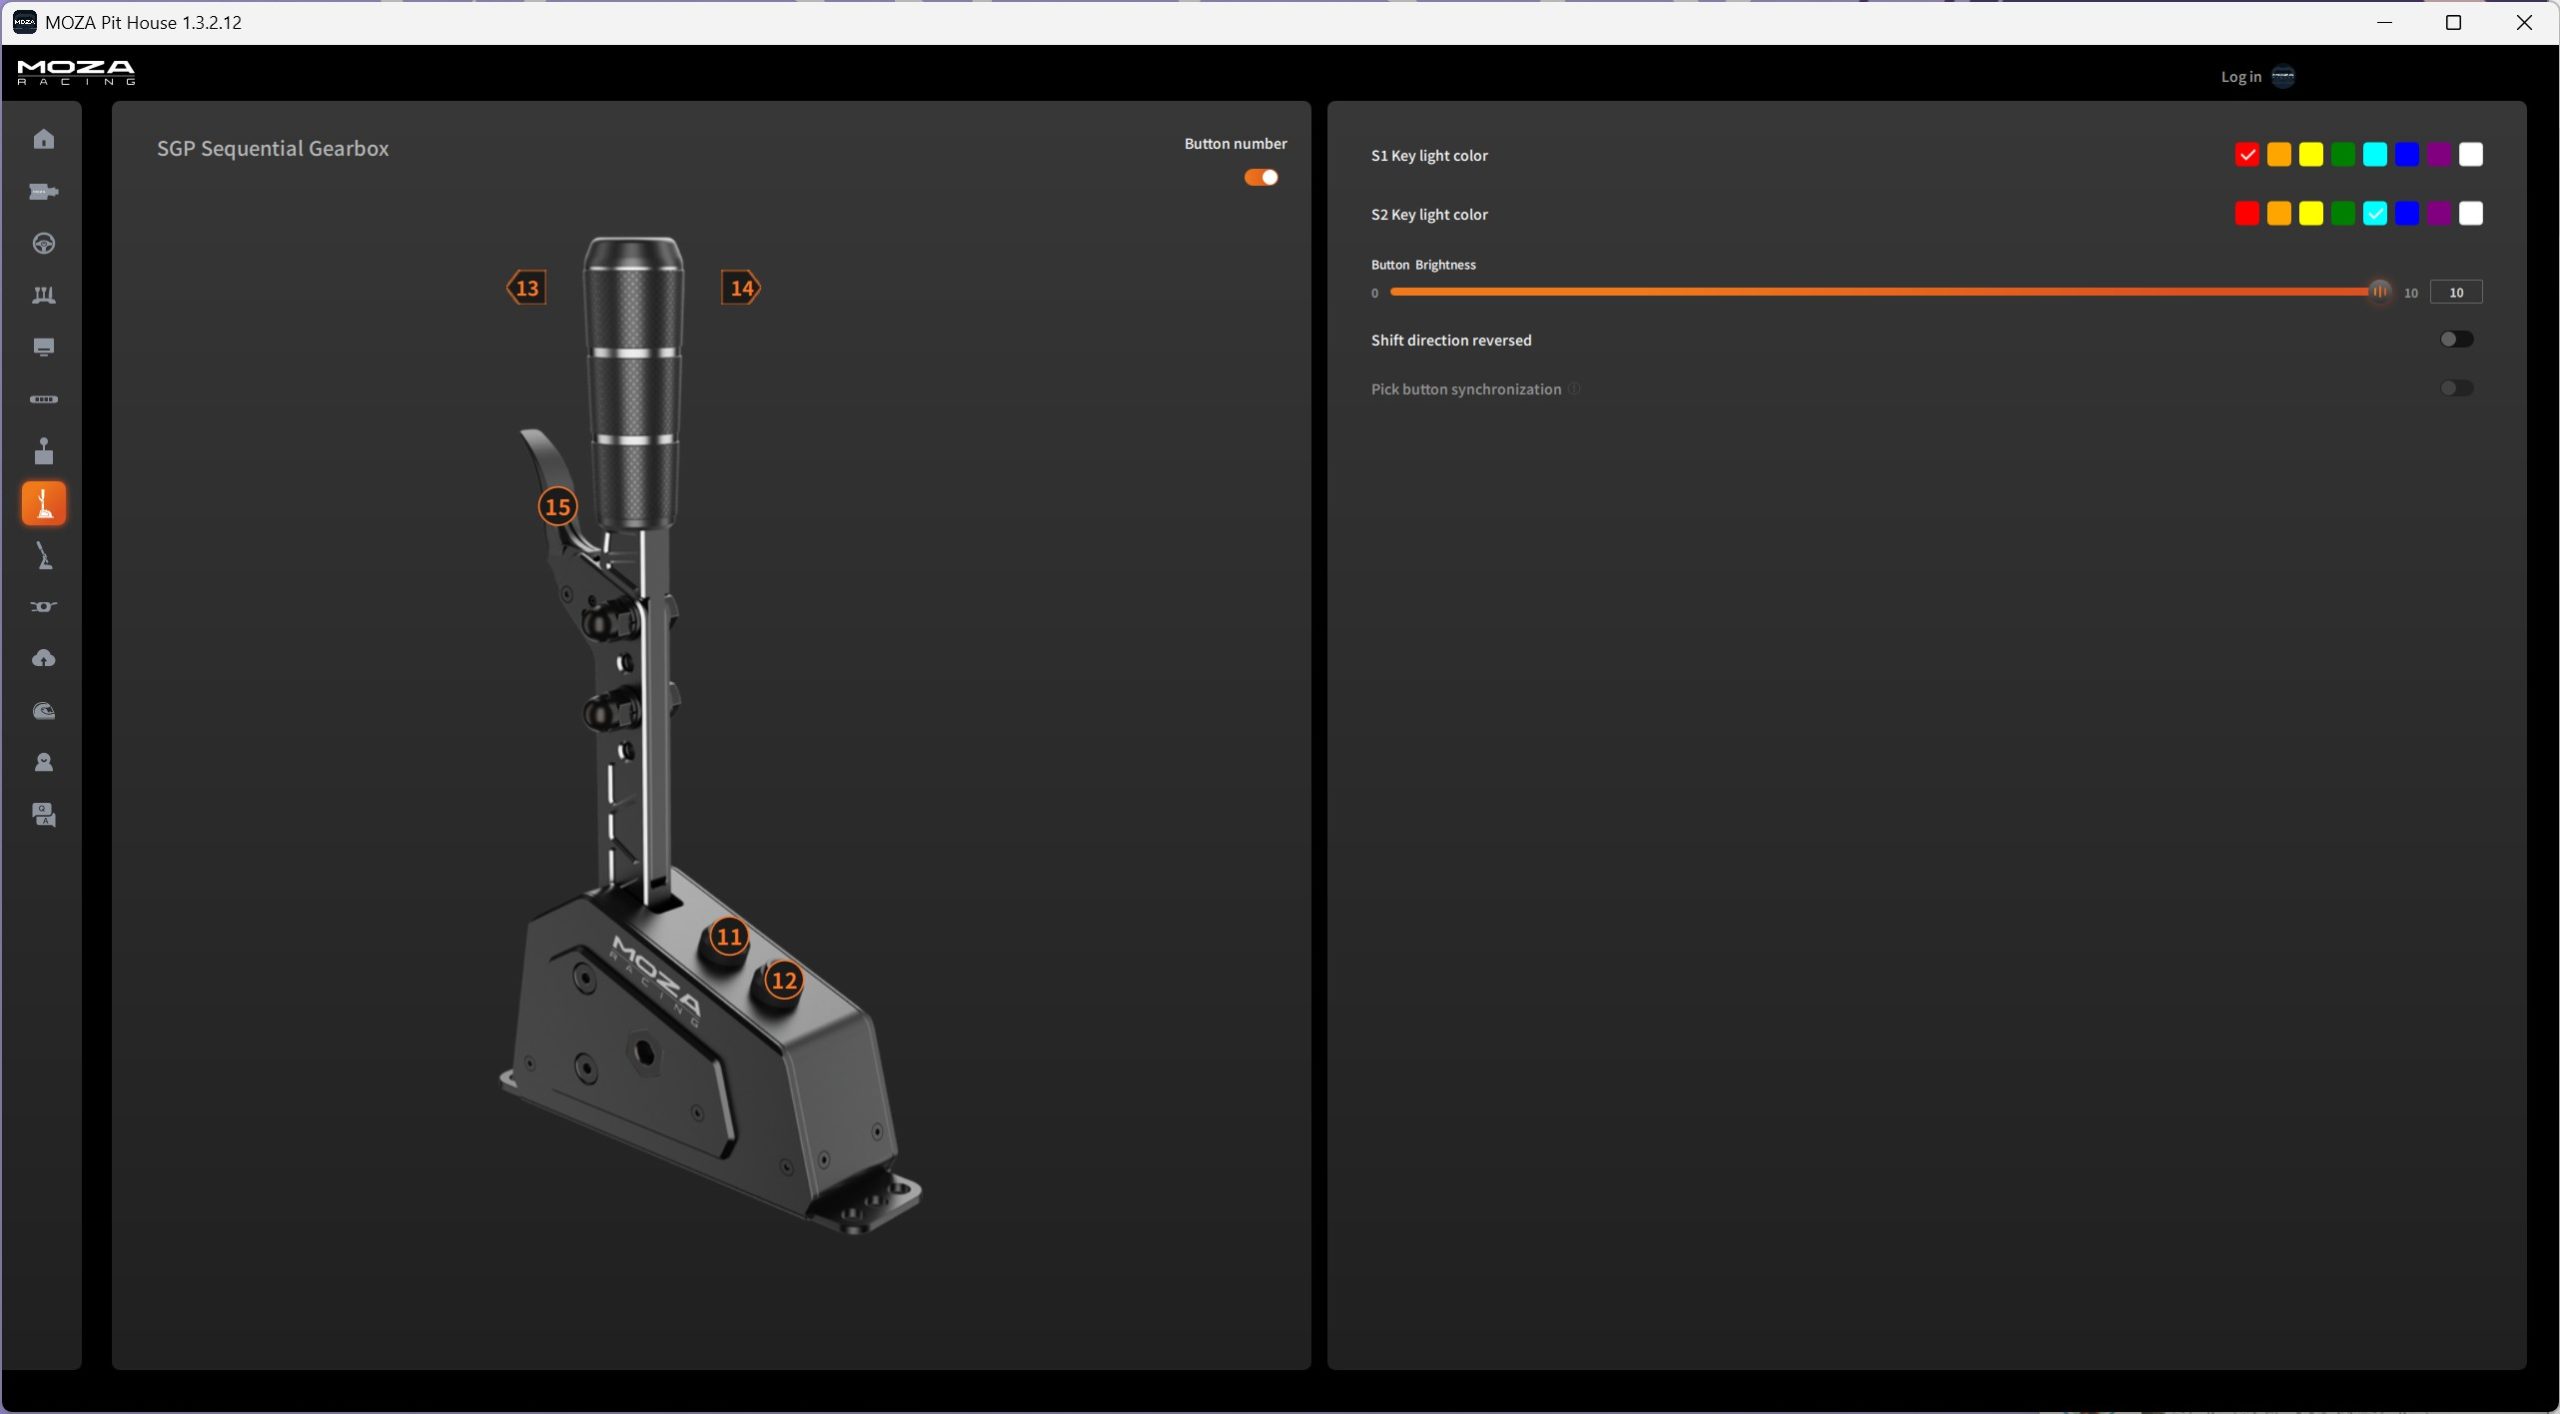Image resolution: width=2560 pixels, height=1414 pixels.
Task: Set S2 key light color to green
Action: point(2343,213)
